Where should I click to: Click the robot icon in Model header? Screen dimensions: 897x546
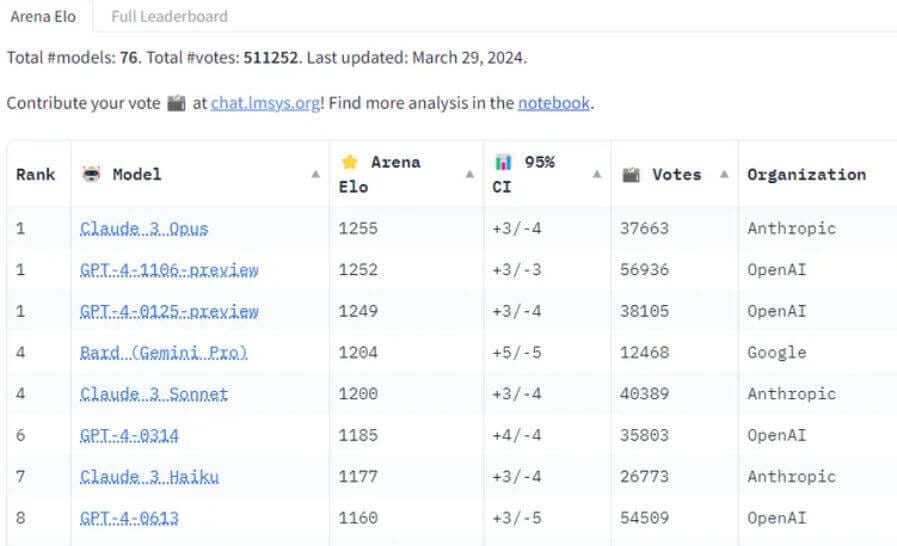pyautogui.click(x=92, y=174)
